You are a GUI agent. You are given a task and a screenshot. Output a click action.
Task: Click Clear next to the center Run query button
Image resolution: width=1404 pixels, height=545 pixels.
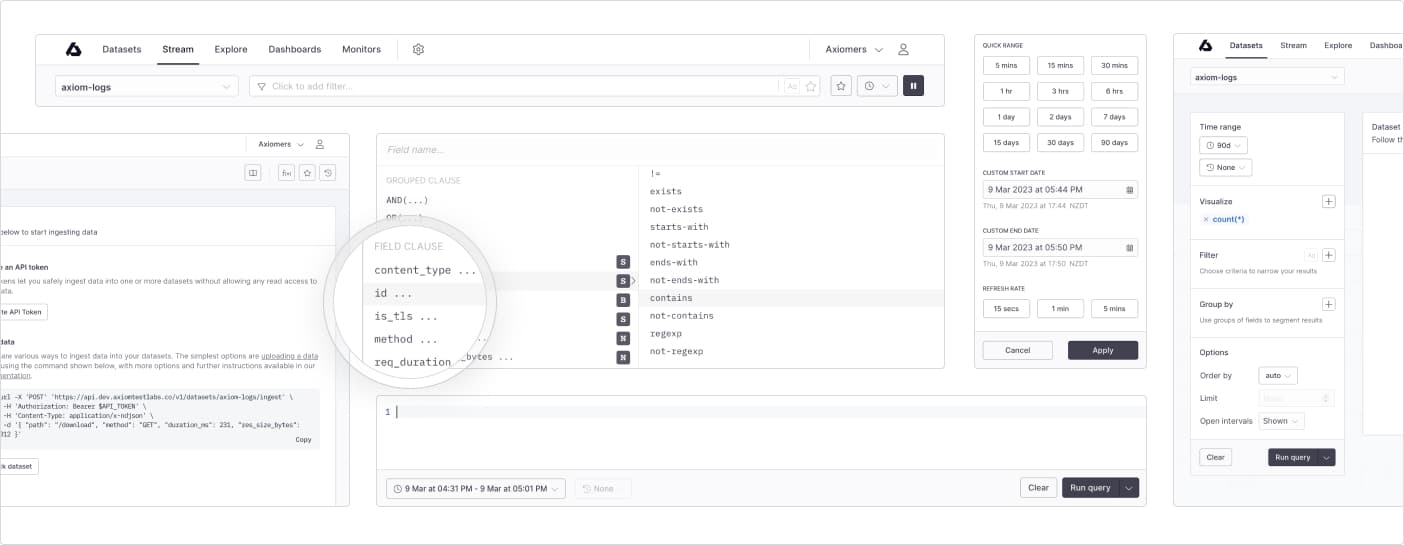pos(1038,488)
